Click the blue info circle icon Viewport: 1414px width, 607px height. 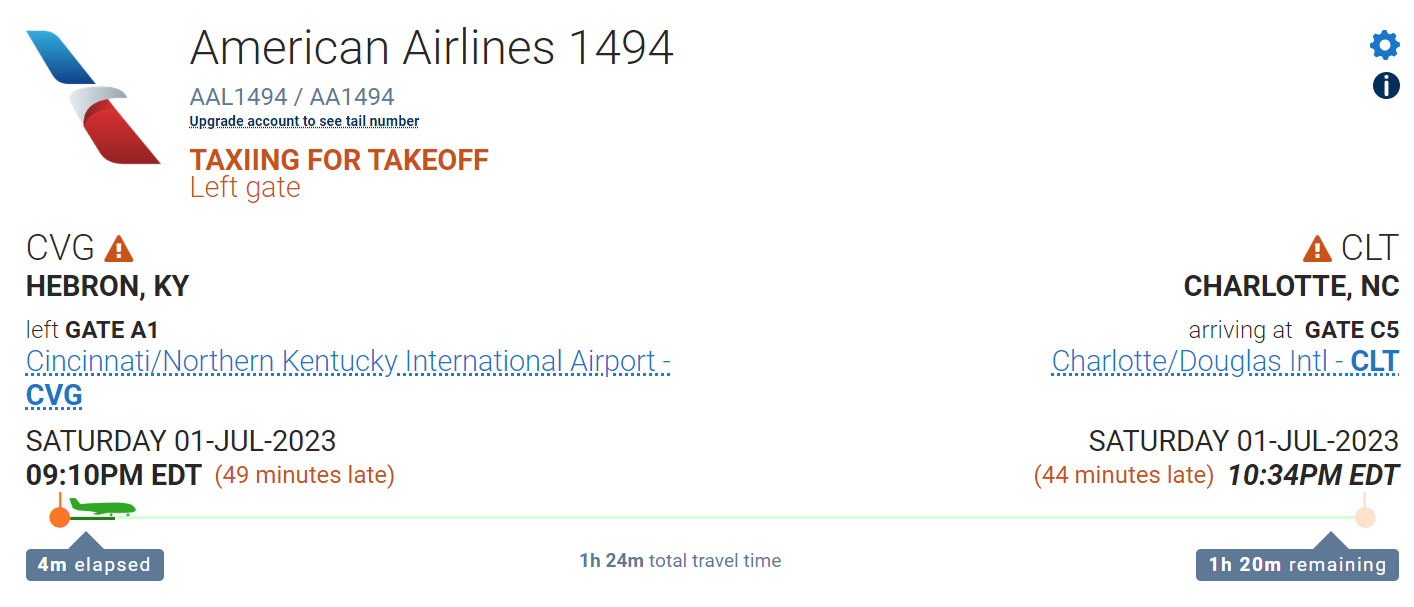click(1386, 86)
